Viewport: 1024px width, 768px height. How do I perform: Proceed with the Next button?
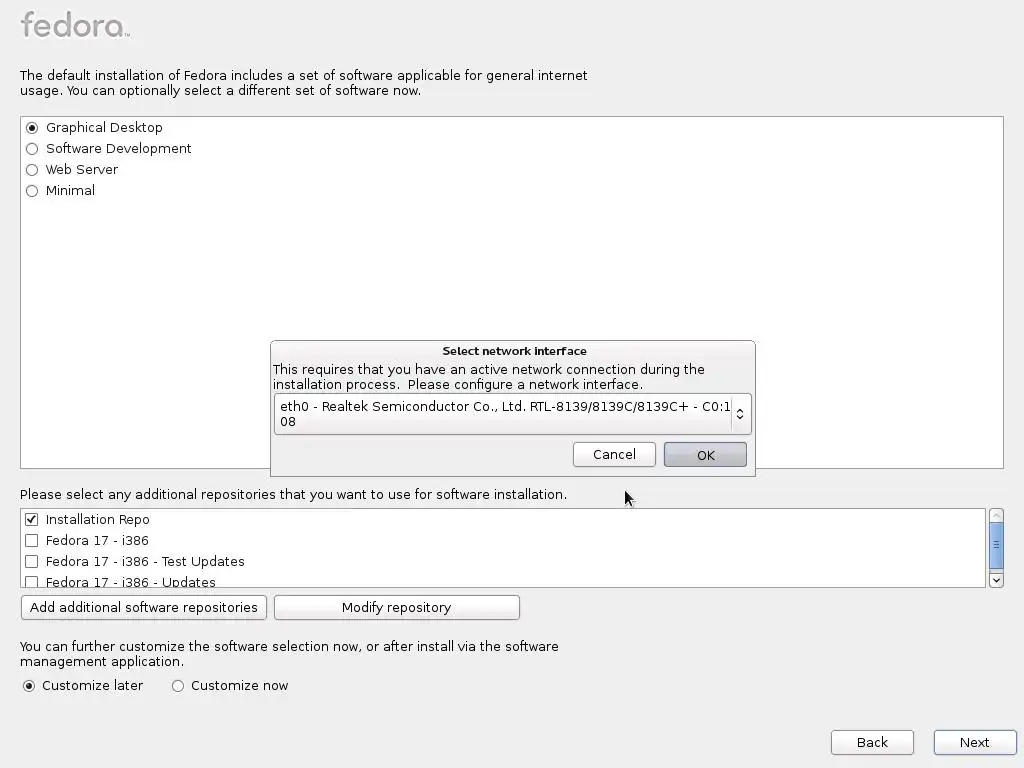coord(974,743)
